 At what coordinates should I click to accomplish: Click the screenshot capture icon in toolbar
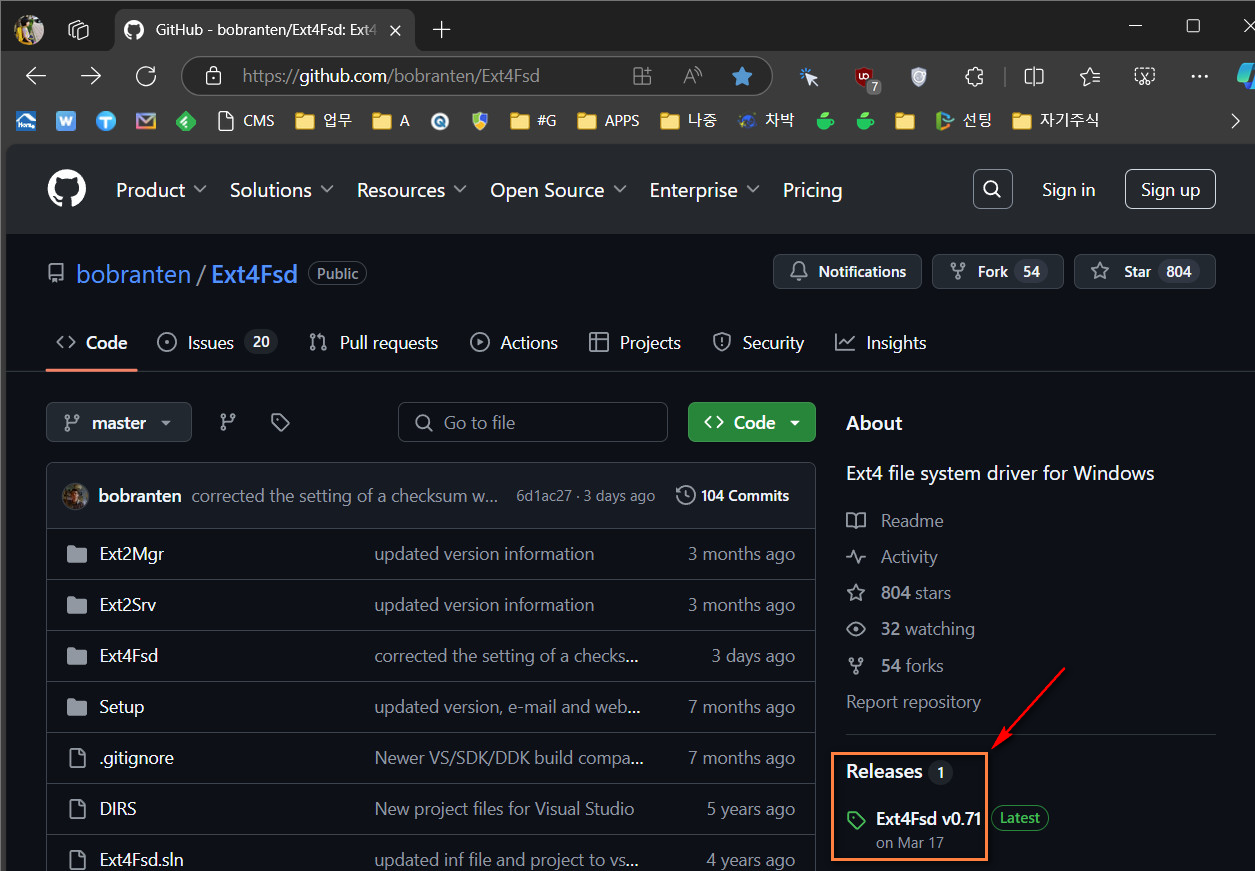coord(1145,76)
